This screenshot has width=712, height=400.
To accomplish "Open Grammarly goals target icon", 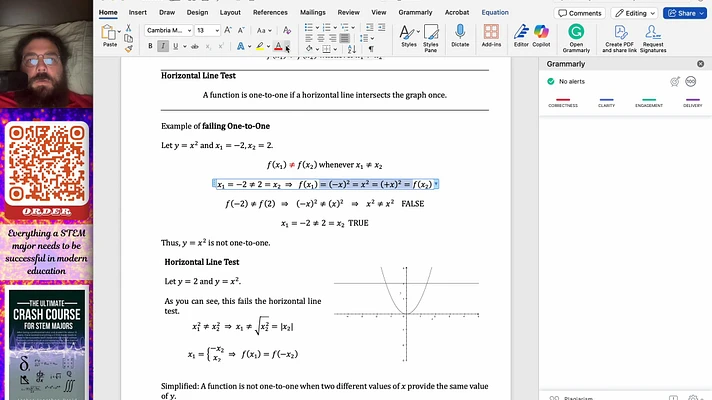I will coord(675,81).
